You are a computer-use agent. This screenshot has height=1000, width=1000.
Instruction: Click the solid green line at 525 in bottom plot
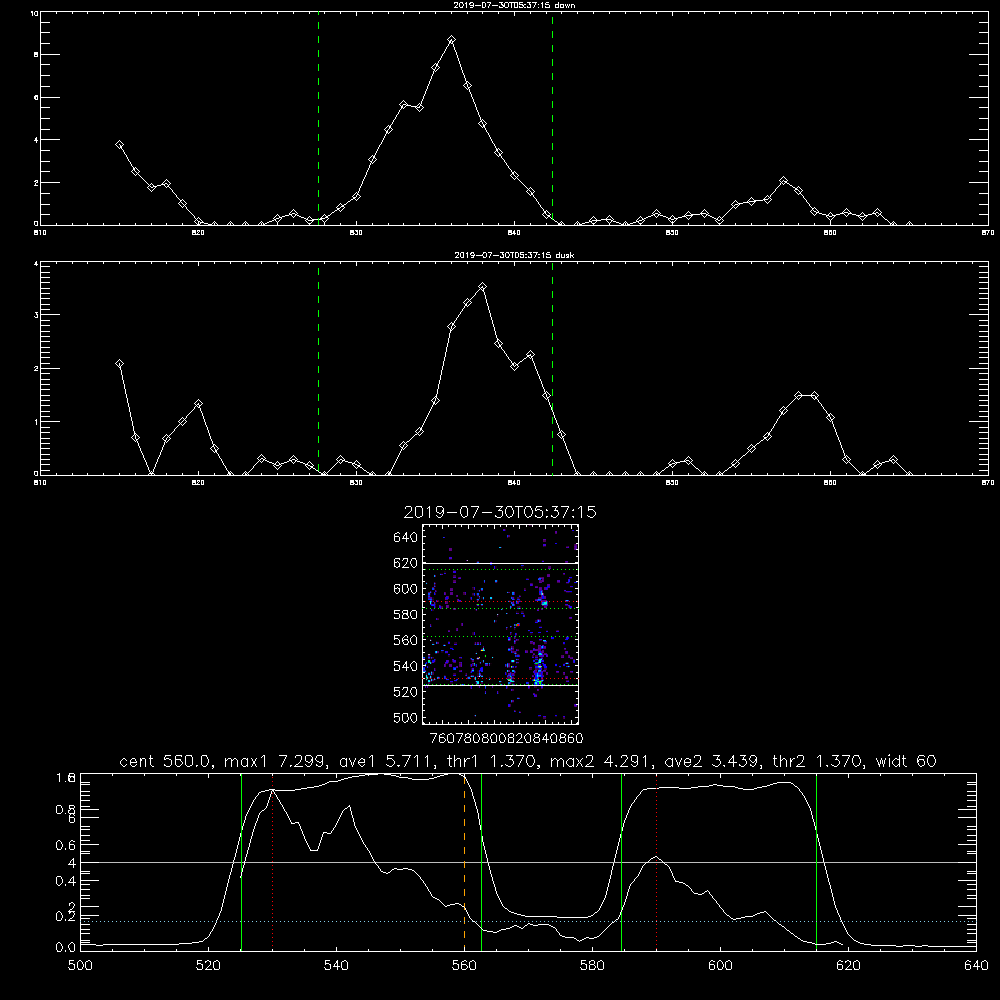[x=241, y=862]
